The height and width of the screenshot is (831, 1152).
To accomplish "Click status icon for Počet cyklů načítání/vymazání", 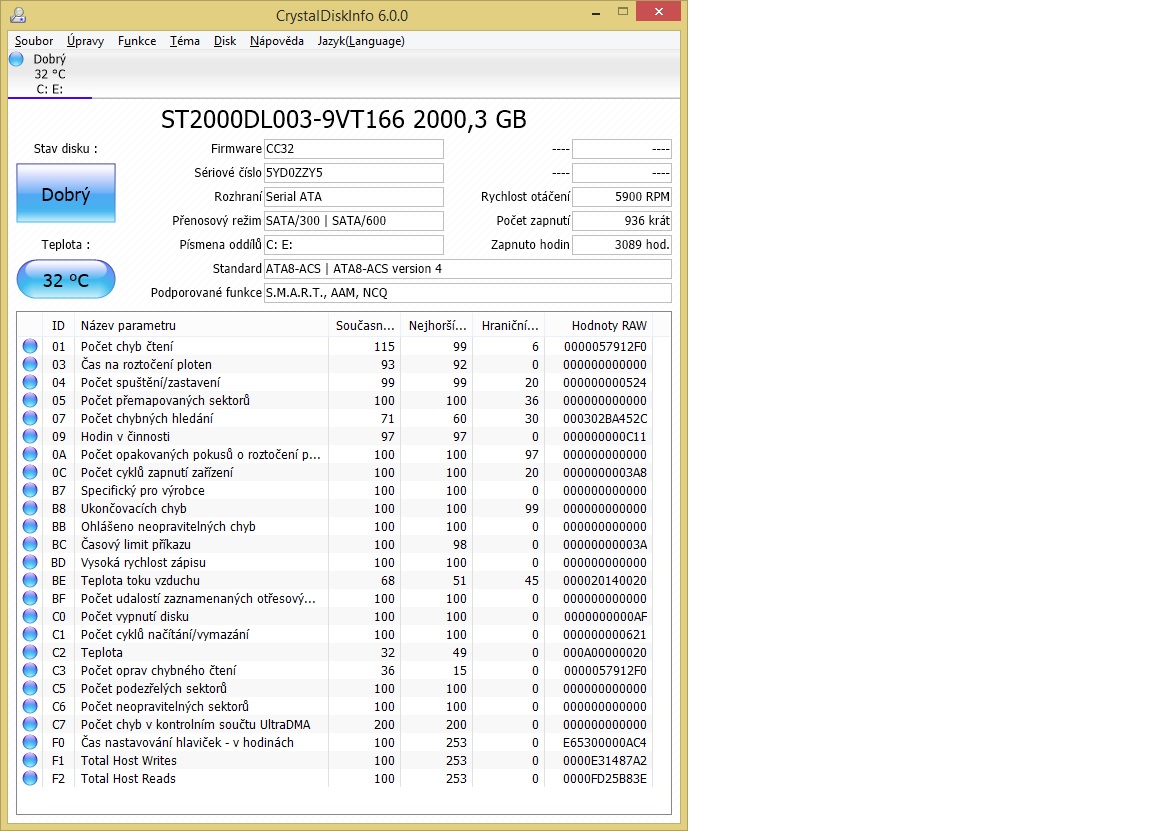I will (x=30, y=634).
